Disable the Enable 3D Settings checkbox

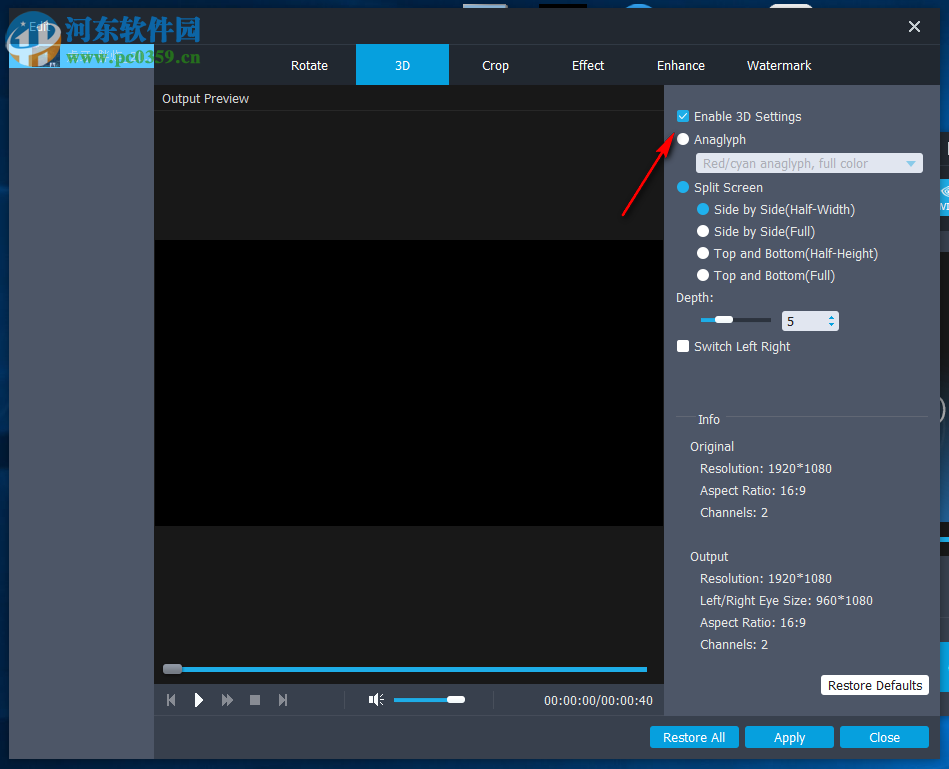coord(683,116)
